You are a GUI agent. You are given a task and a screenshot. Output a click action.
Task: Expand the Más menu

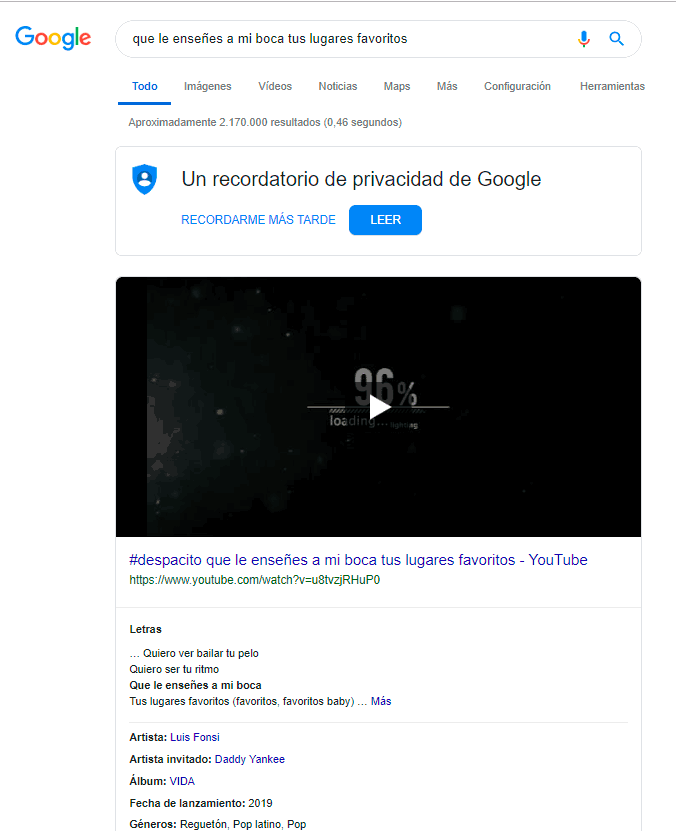tap(447, 86)
